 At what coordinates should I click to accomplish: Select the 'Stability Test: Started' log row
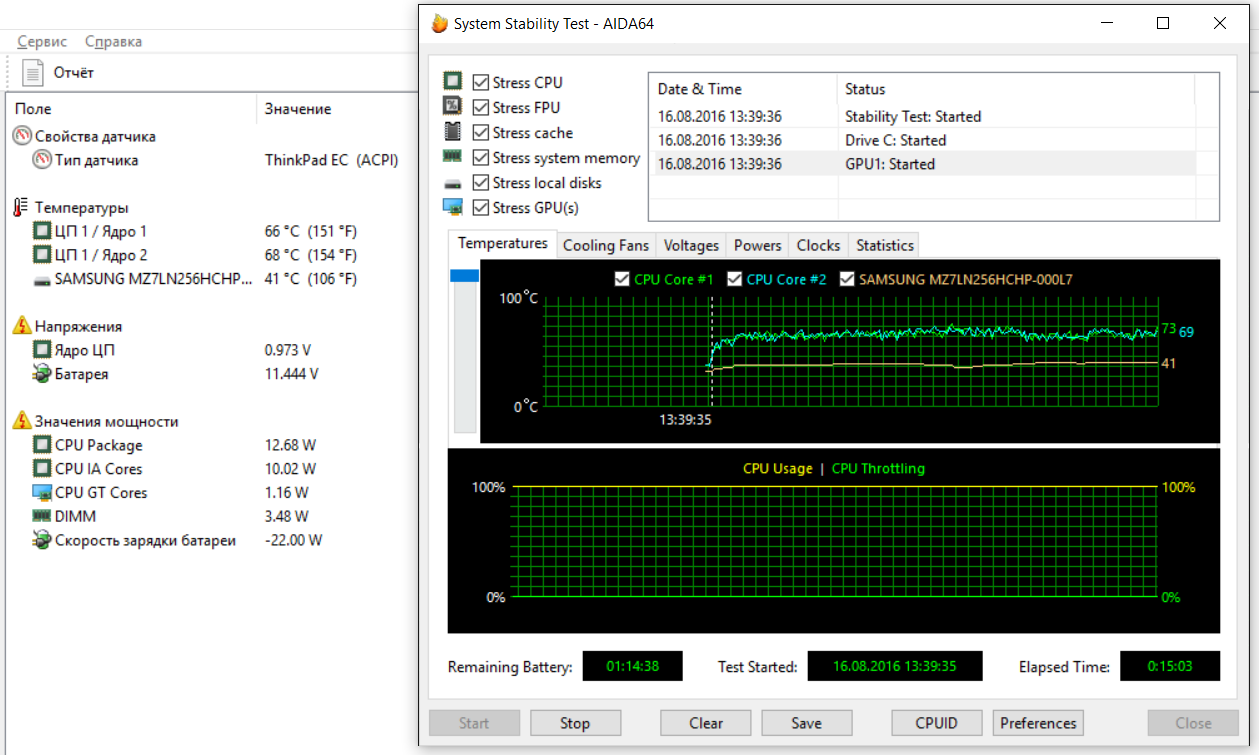924,116
